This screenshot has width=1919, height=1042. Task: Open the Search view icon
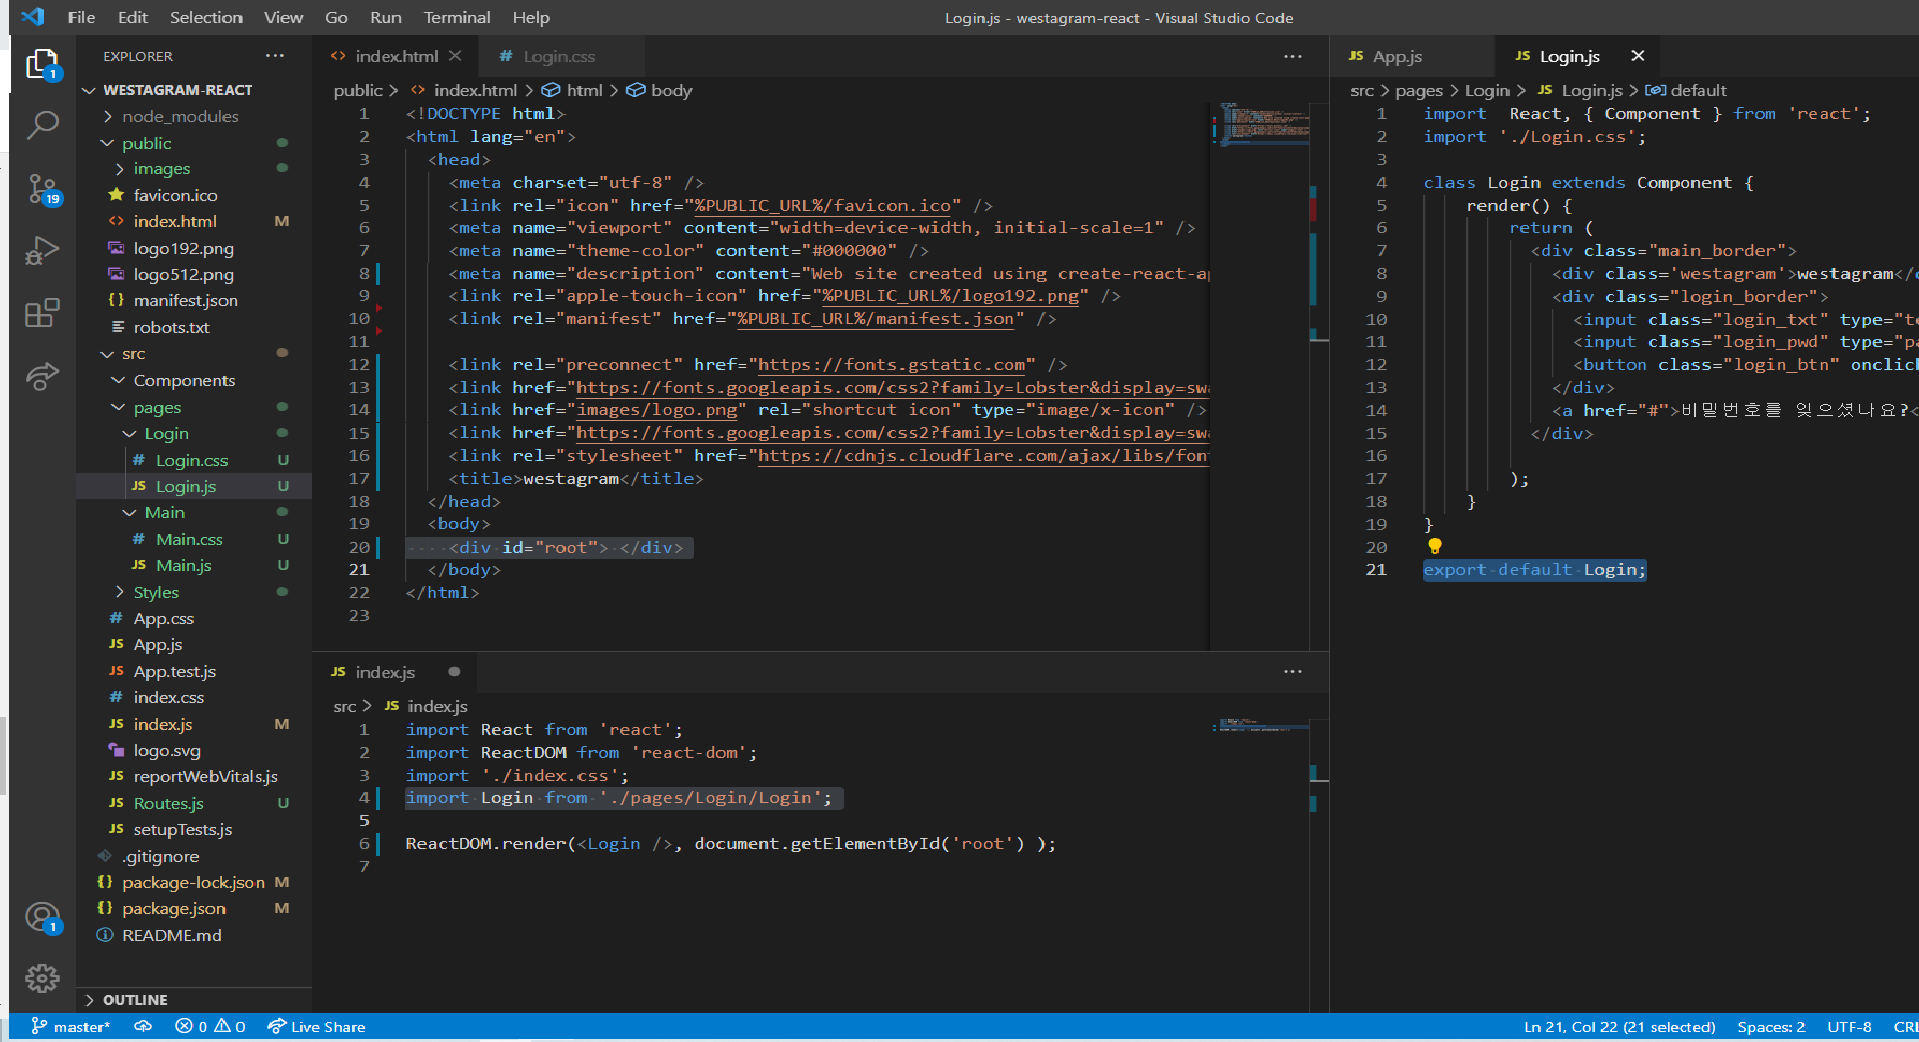coord(42,125)
